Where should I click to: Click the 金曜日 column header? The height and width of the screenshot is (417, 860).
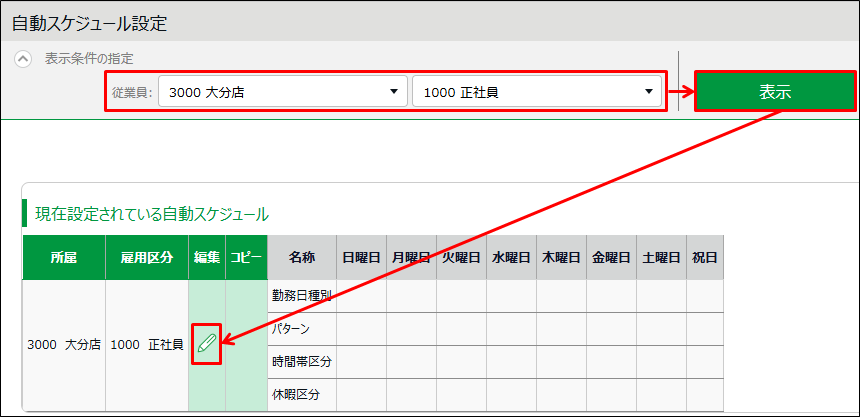(611, 257)
